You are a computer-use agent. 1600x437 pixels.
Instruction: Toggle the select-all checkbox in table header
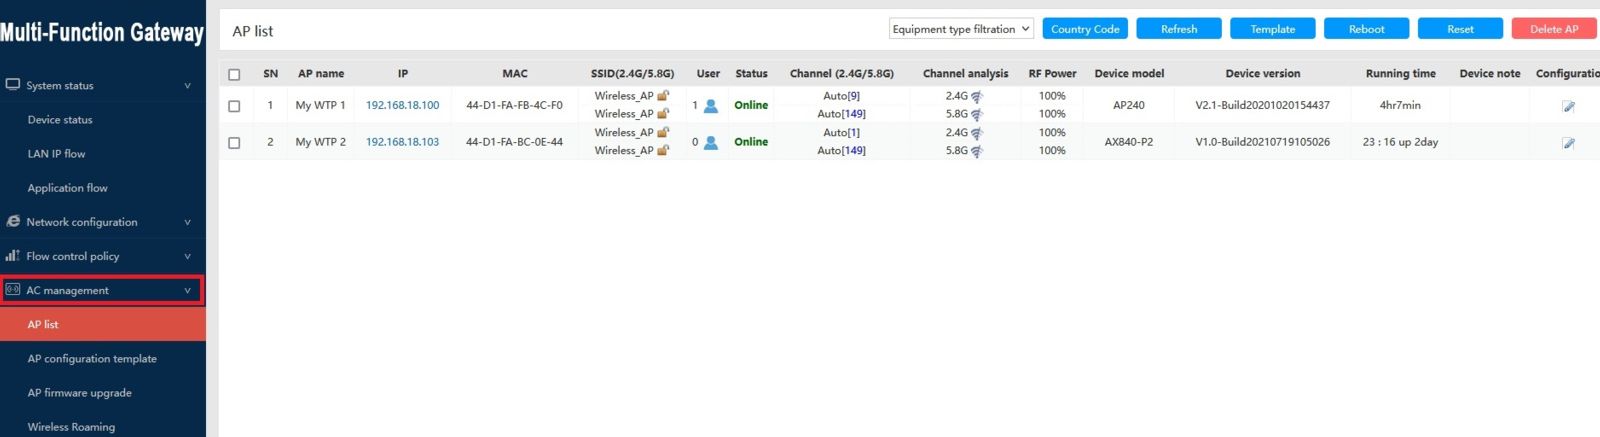tap(234, 74)
